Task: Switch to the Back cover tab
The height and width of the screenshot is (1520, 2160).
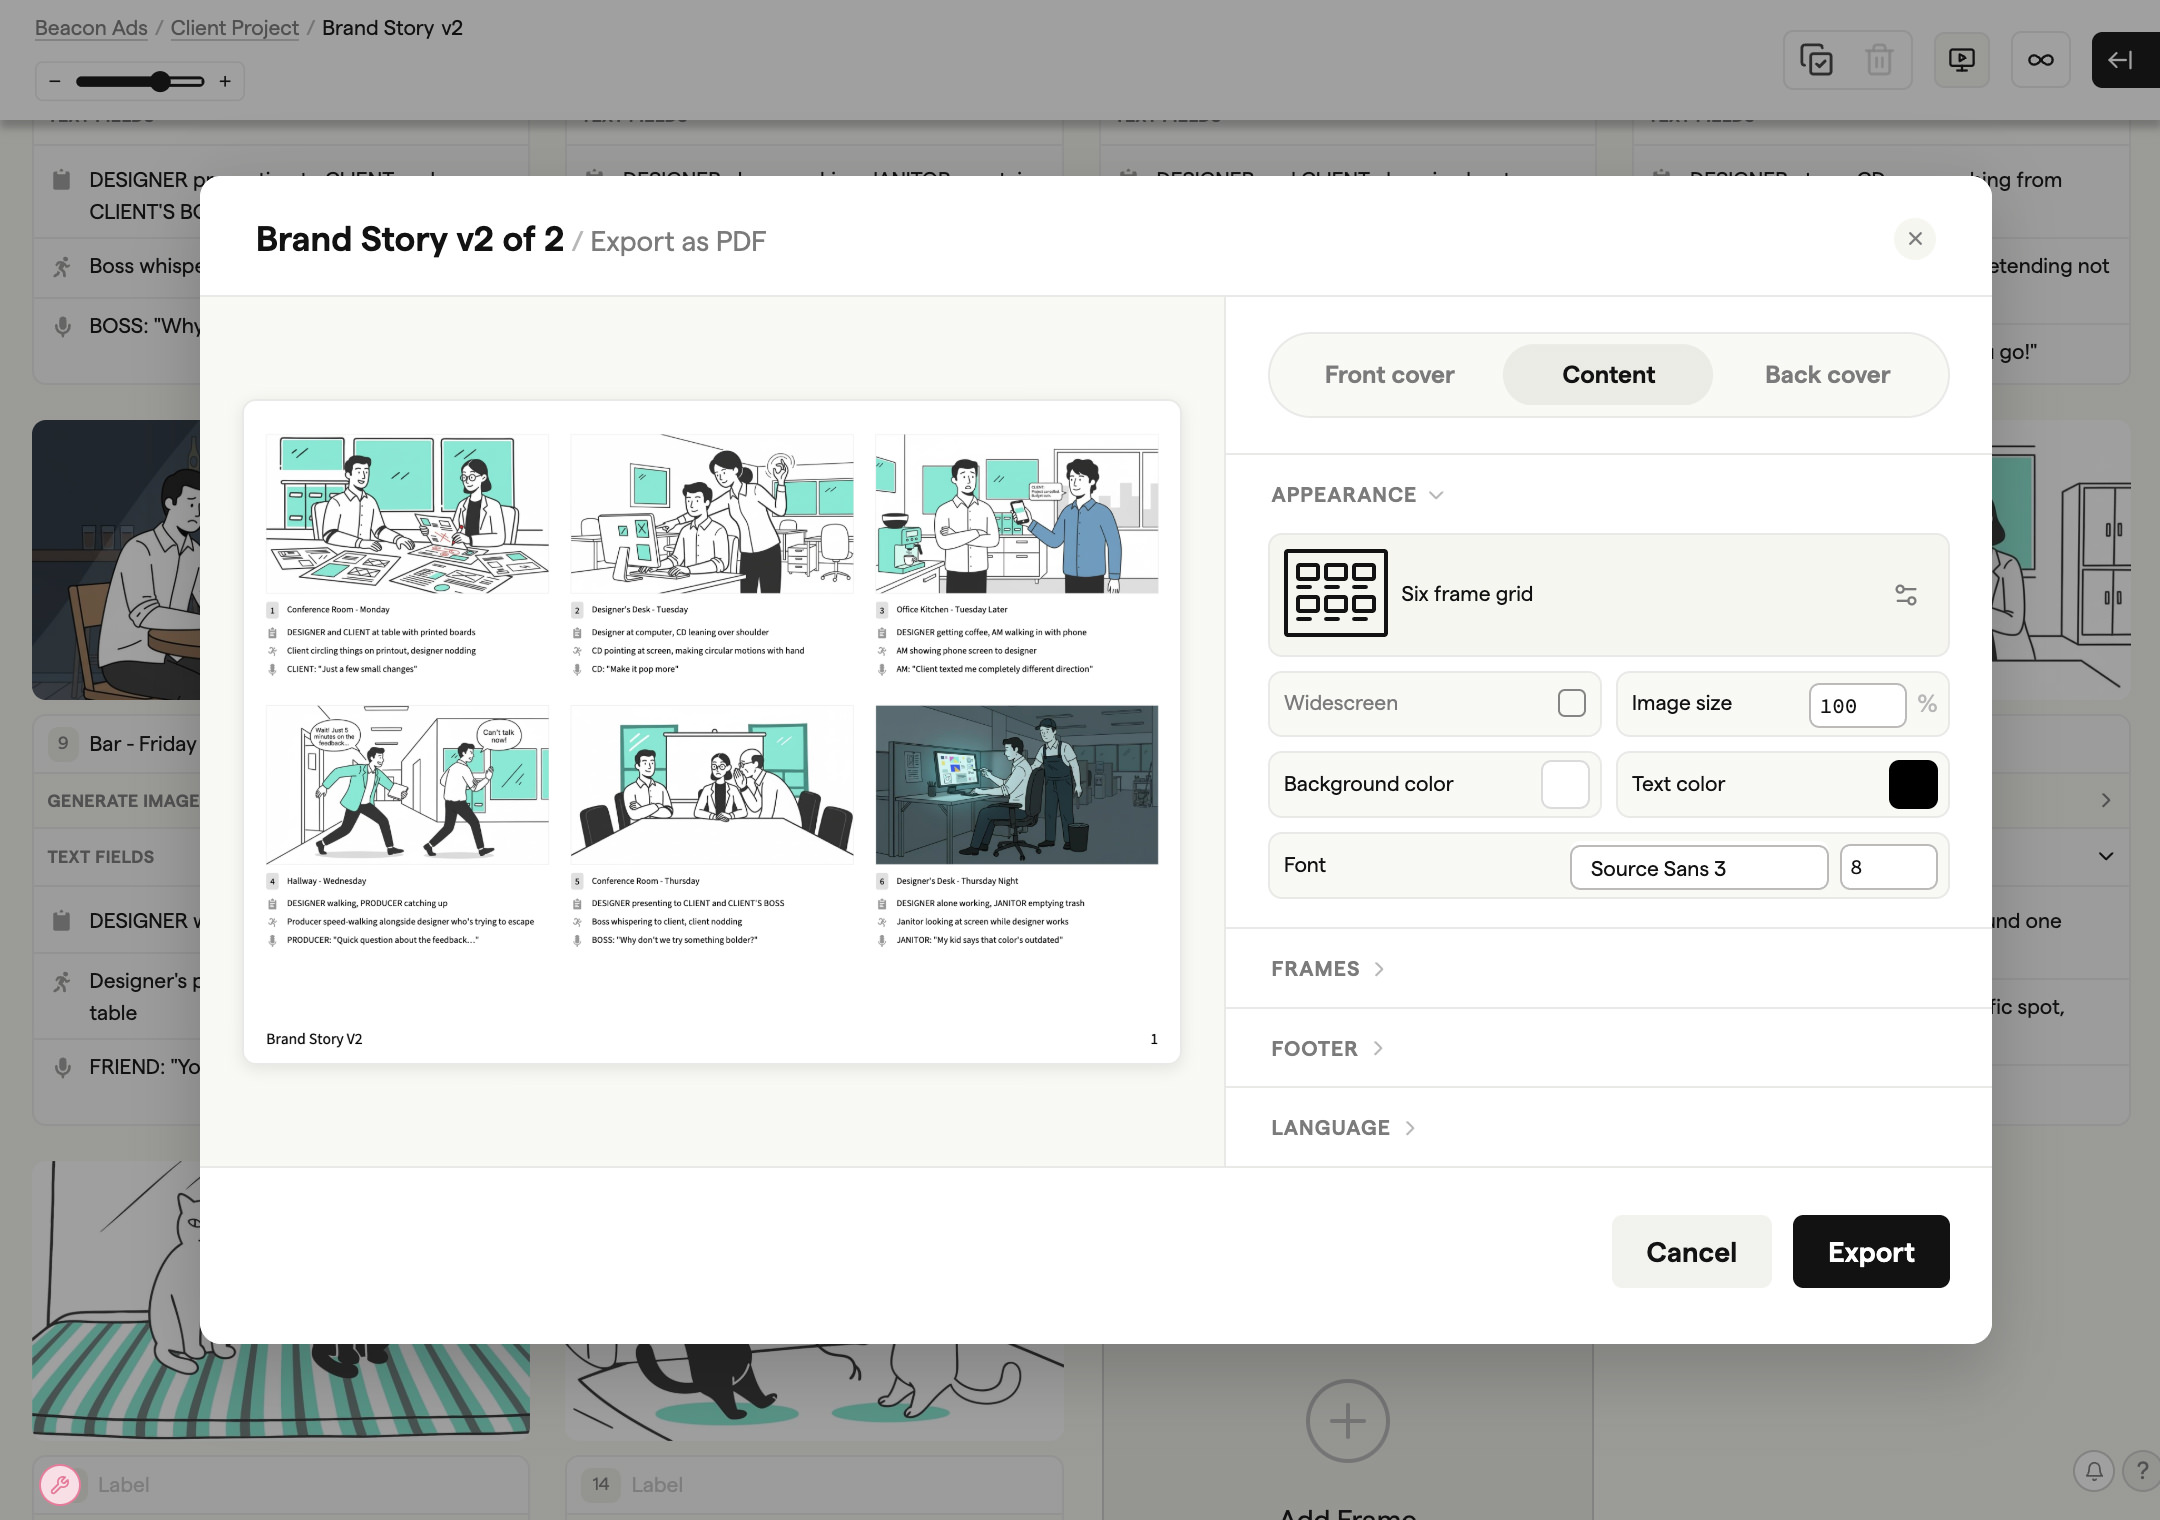Action: tap(1827, 374)
